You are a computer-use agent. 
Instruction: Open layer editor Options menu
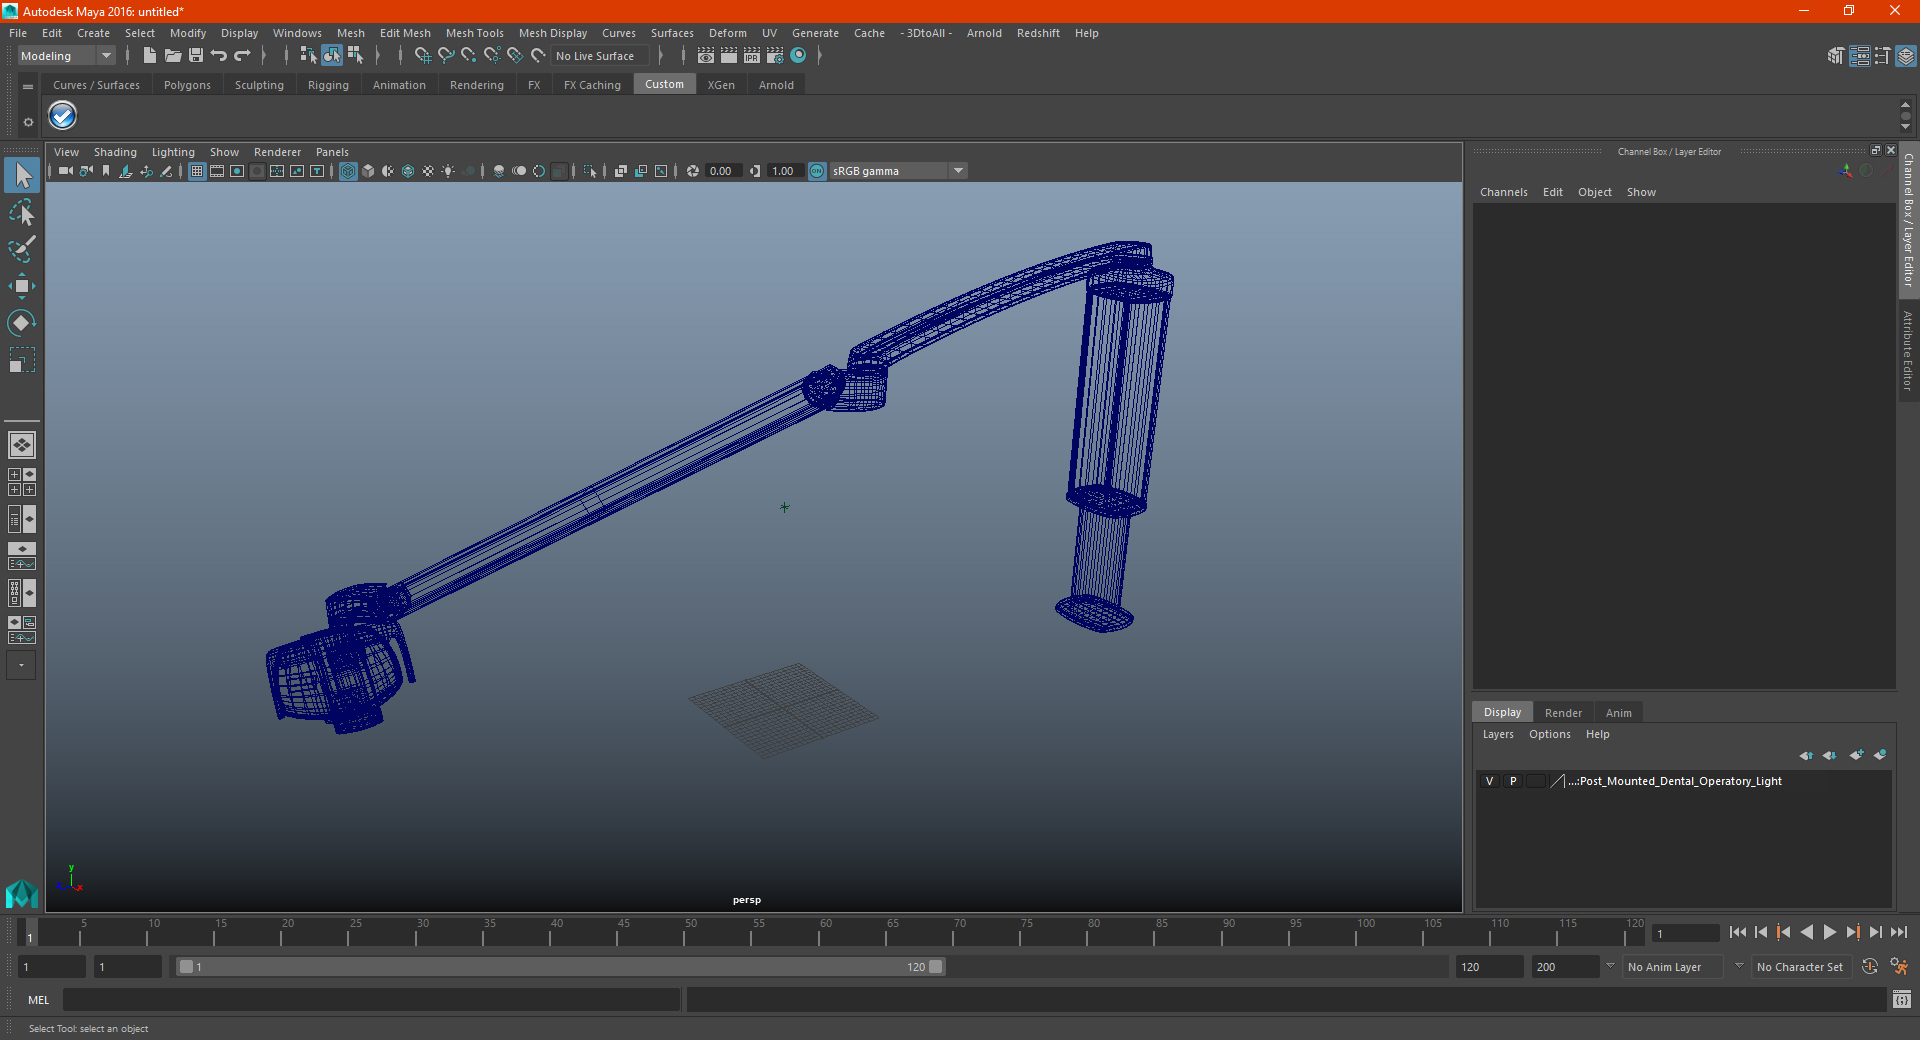(1549, 734)
